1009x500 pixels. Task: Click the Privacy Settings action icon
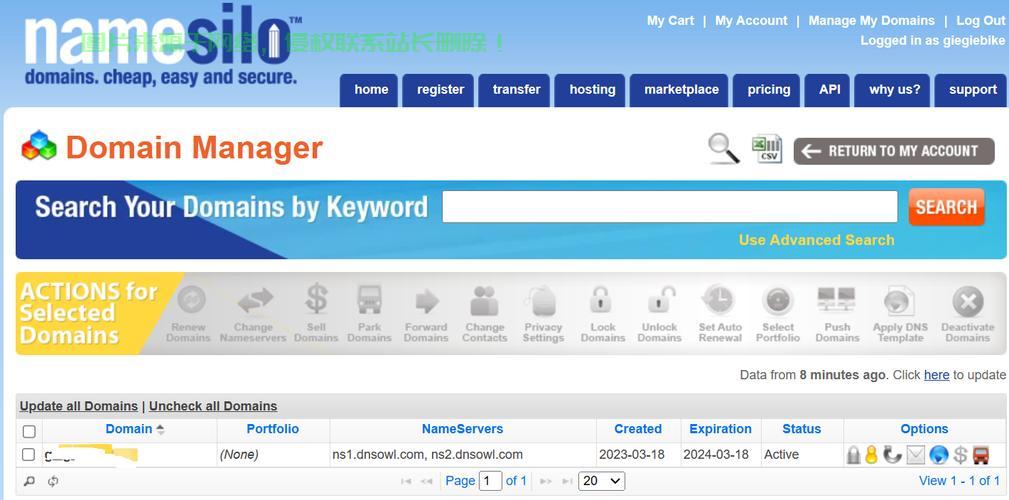(x=541, y=301)
